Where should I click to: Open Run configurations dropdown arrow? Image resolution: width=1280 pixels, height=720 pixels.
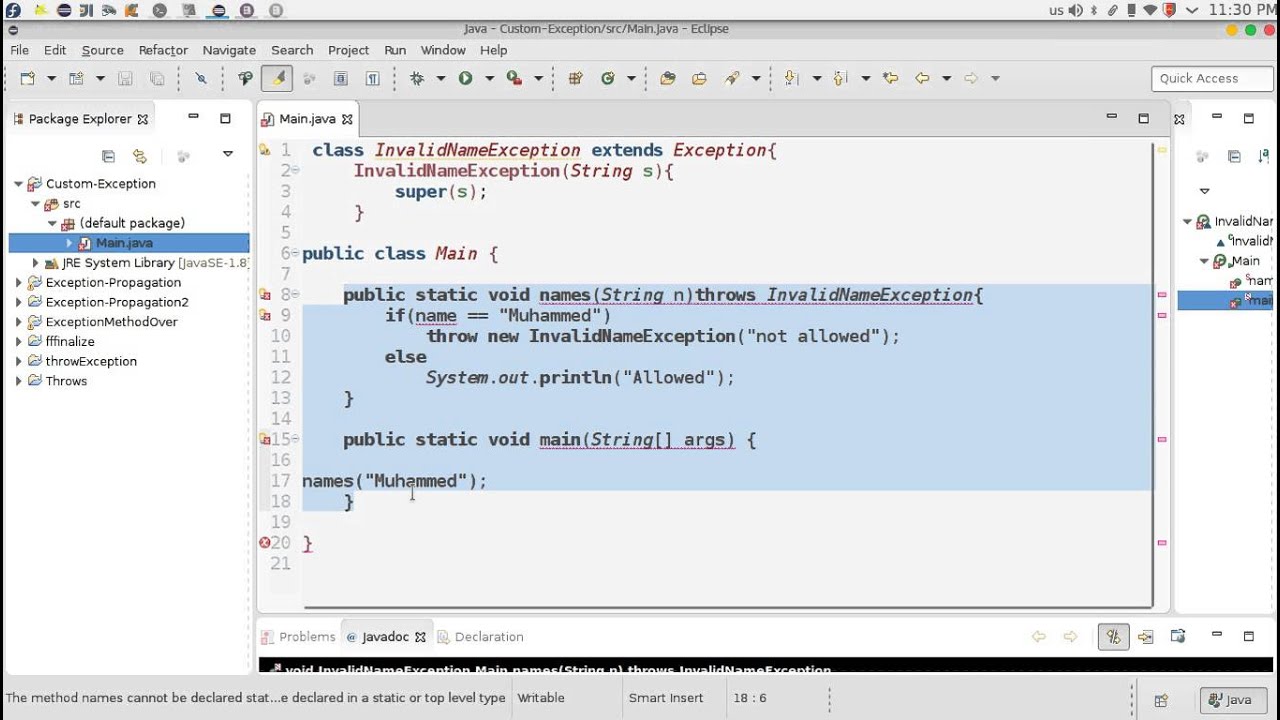click(x=489, y=78)
